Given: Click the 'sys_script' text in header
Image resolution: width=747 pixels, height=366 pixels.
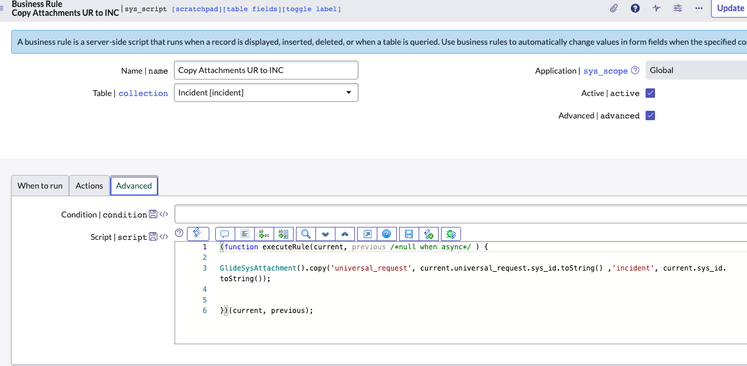Looking at the screenshot, I should (145, 9).
